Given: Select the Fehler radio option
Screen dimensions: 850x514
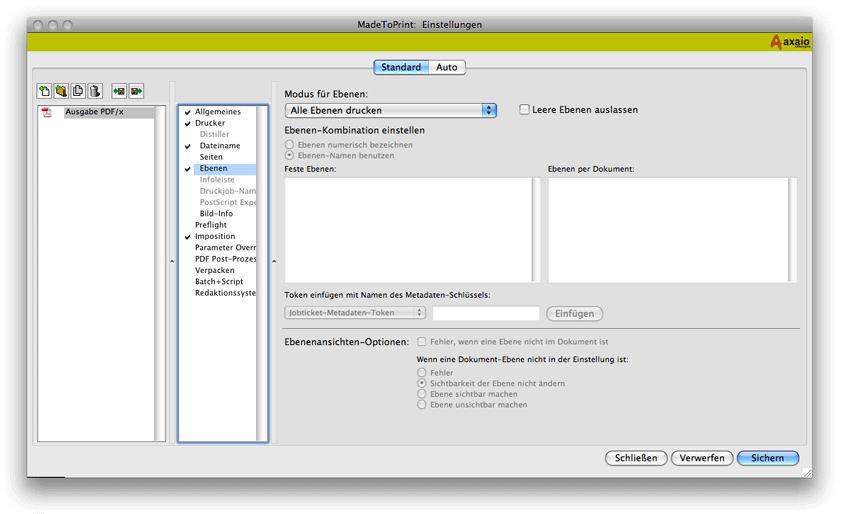Looking at the screenshot, I should [x=422, y=372].
